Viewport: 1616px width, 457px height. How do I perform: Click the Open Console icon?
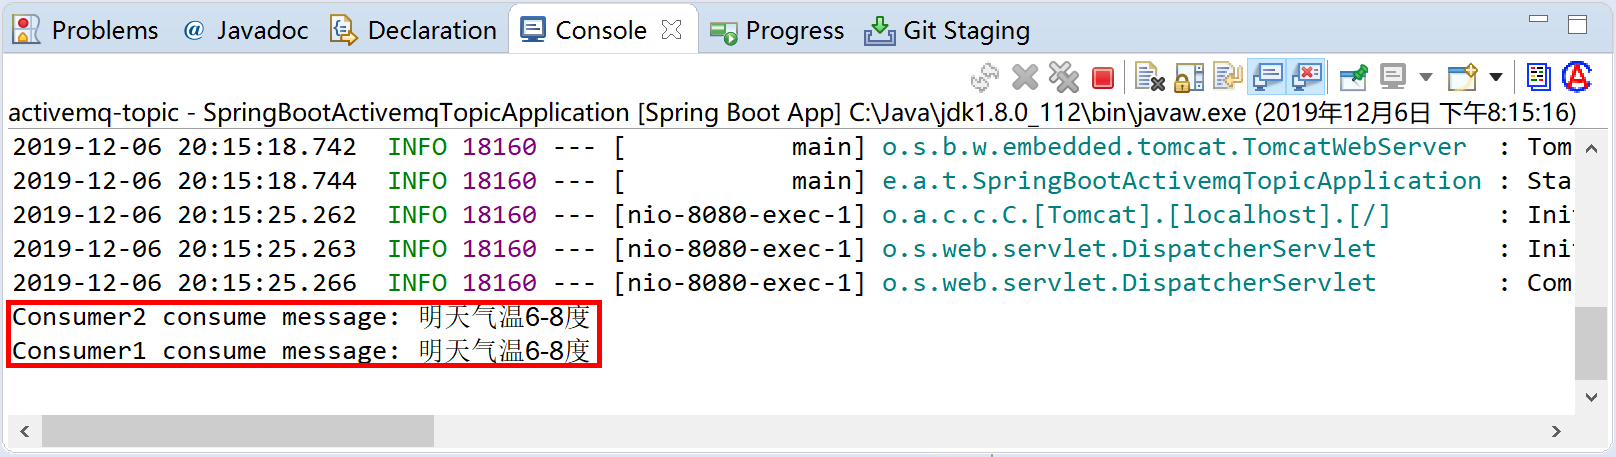click(1463, 78)
